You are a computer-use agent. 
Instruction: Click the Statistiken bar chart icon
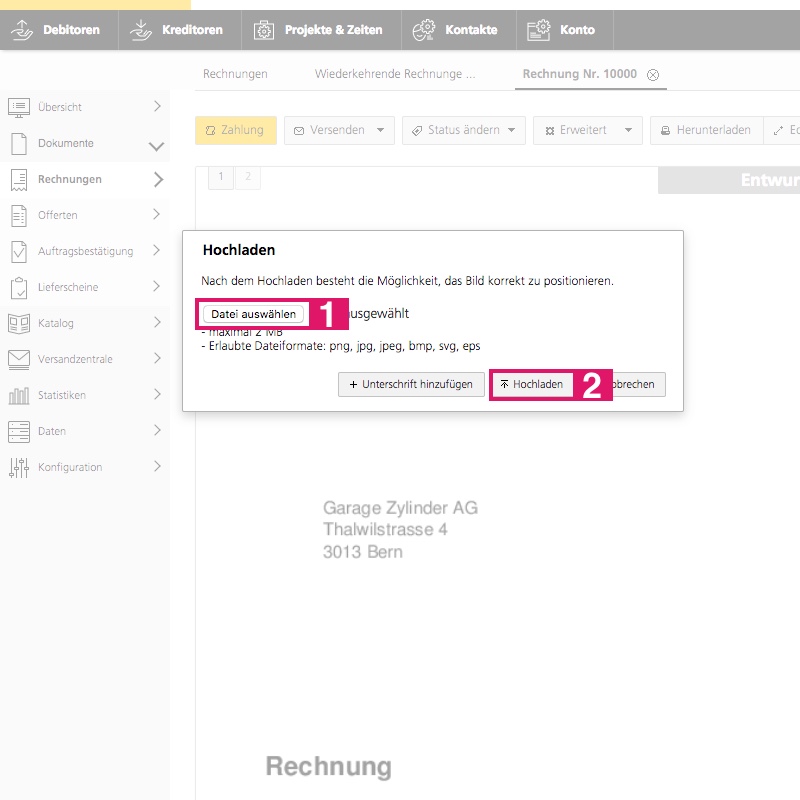(x=18, y=395)
